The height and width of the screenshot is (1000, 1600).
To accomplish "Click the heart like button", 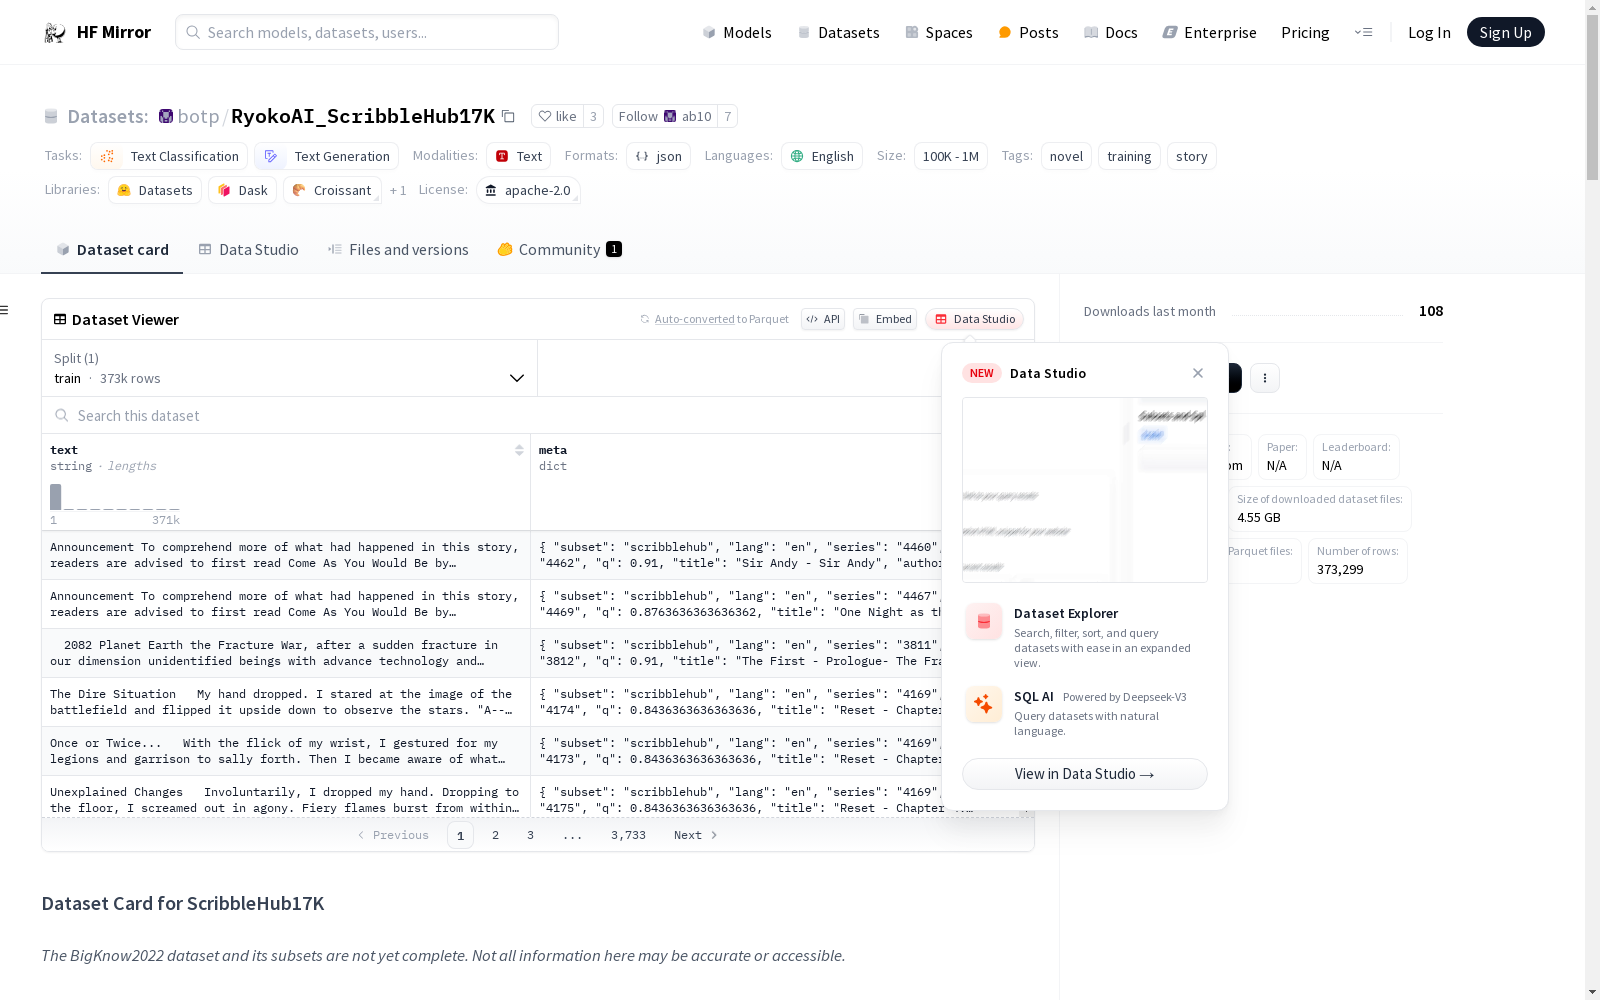I will coord(557,117).
